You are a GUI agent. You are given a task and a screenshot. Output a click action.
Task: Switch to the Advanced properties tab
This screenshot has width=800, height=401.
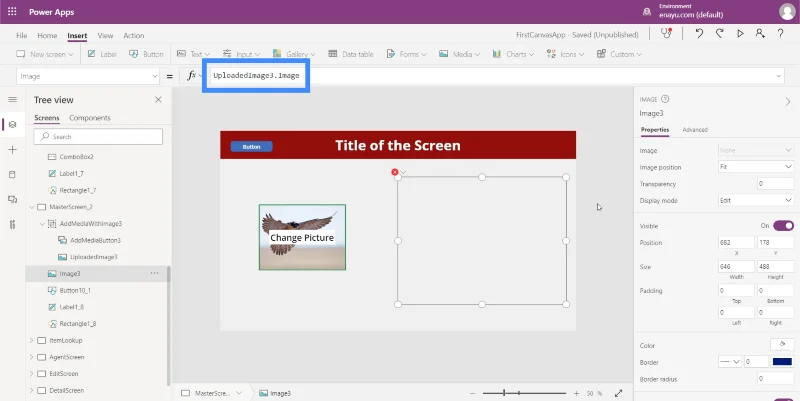click(x=695, y=130)
